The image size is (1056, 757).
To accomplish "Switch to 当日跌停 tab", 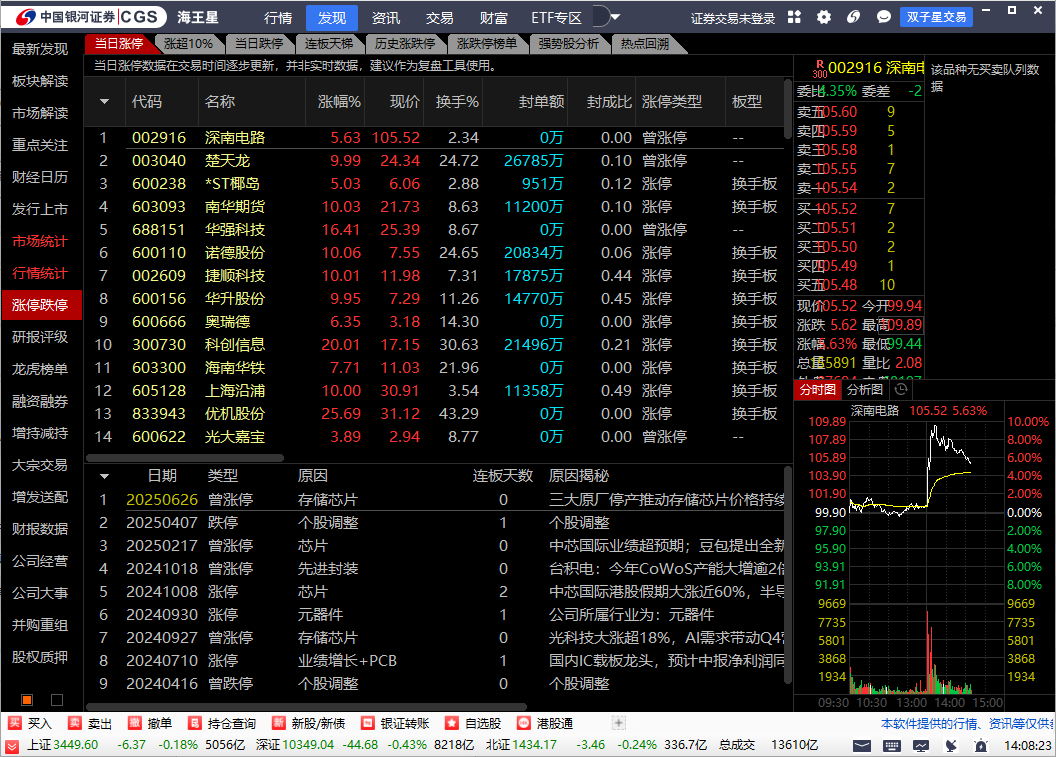I will [259, 44].
